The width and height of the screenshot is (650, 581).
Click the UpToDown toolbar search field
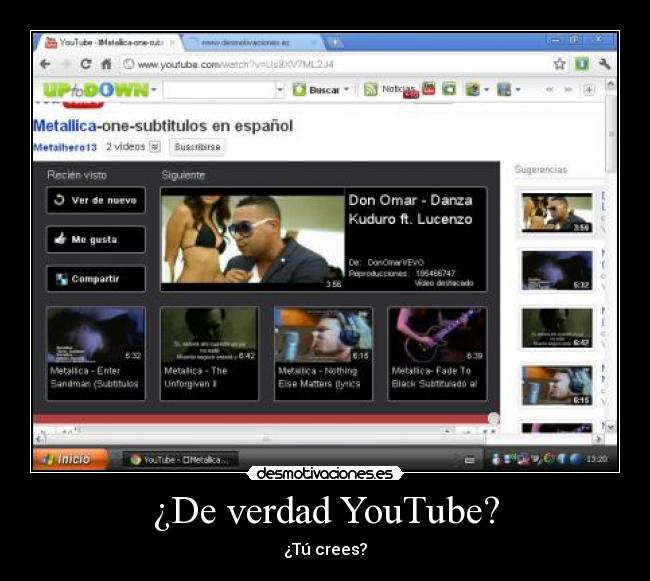[x=219, y=90]
